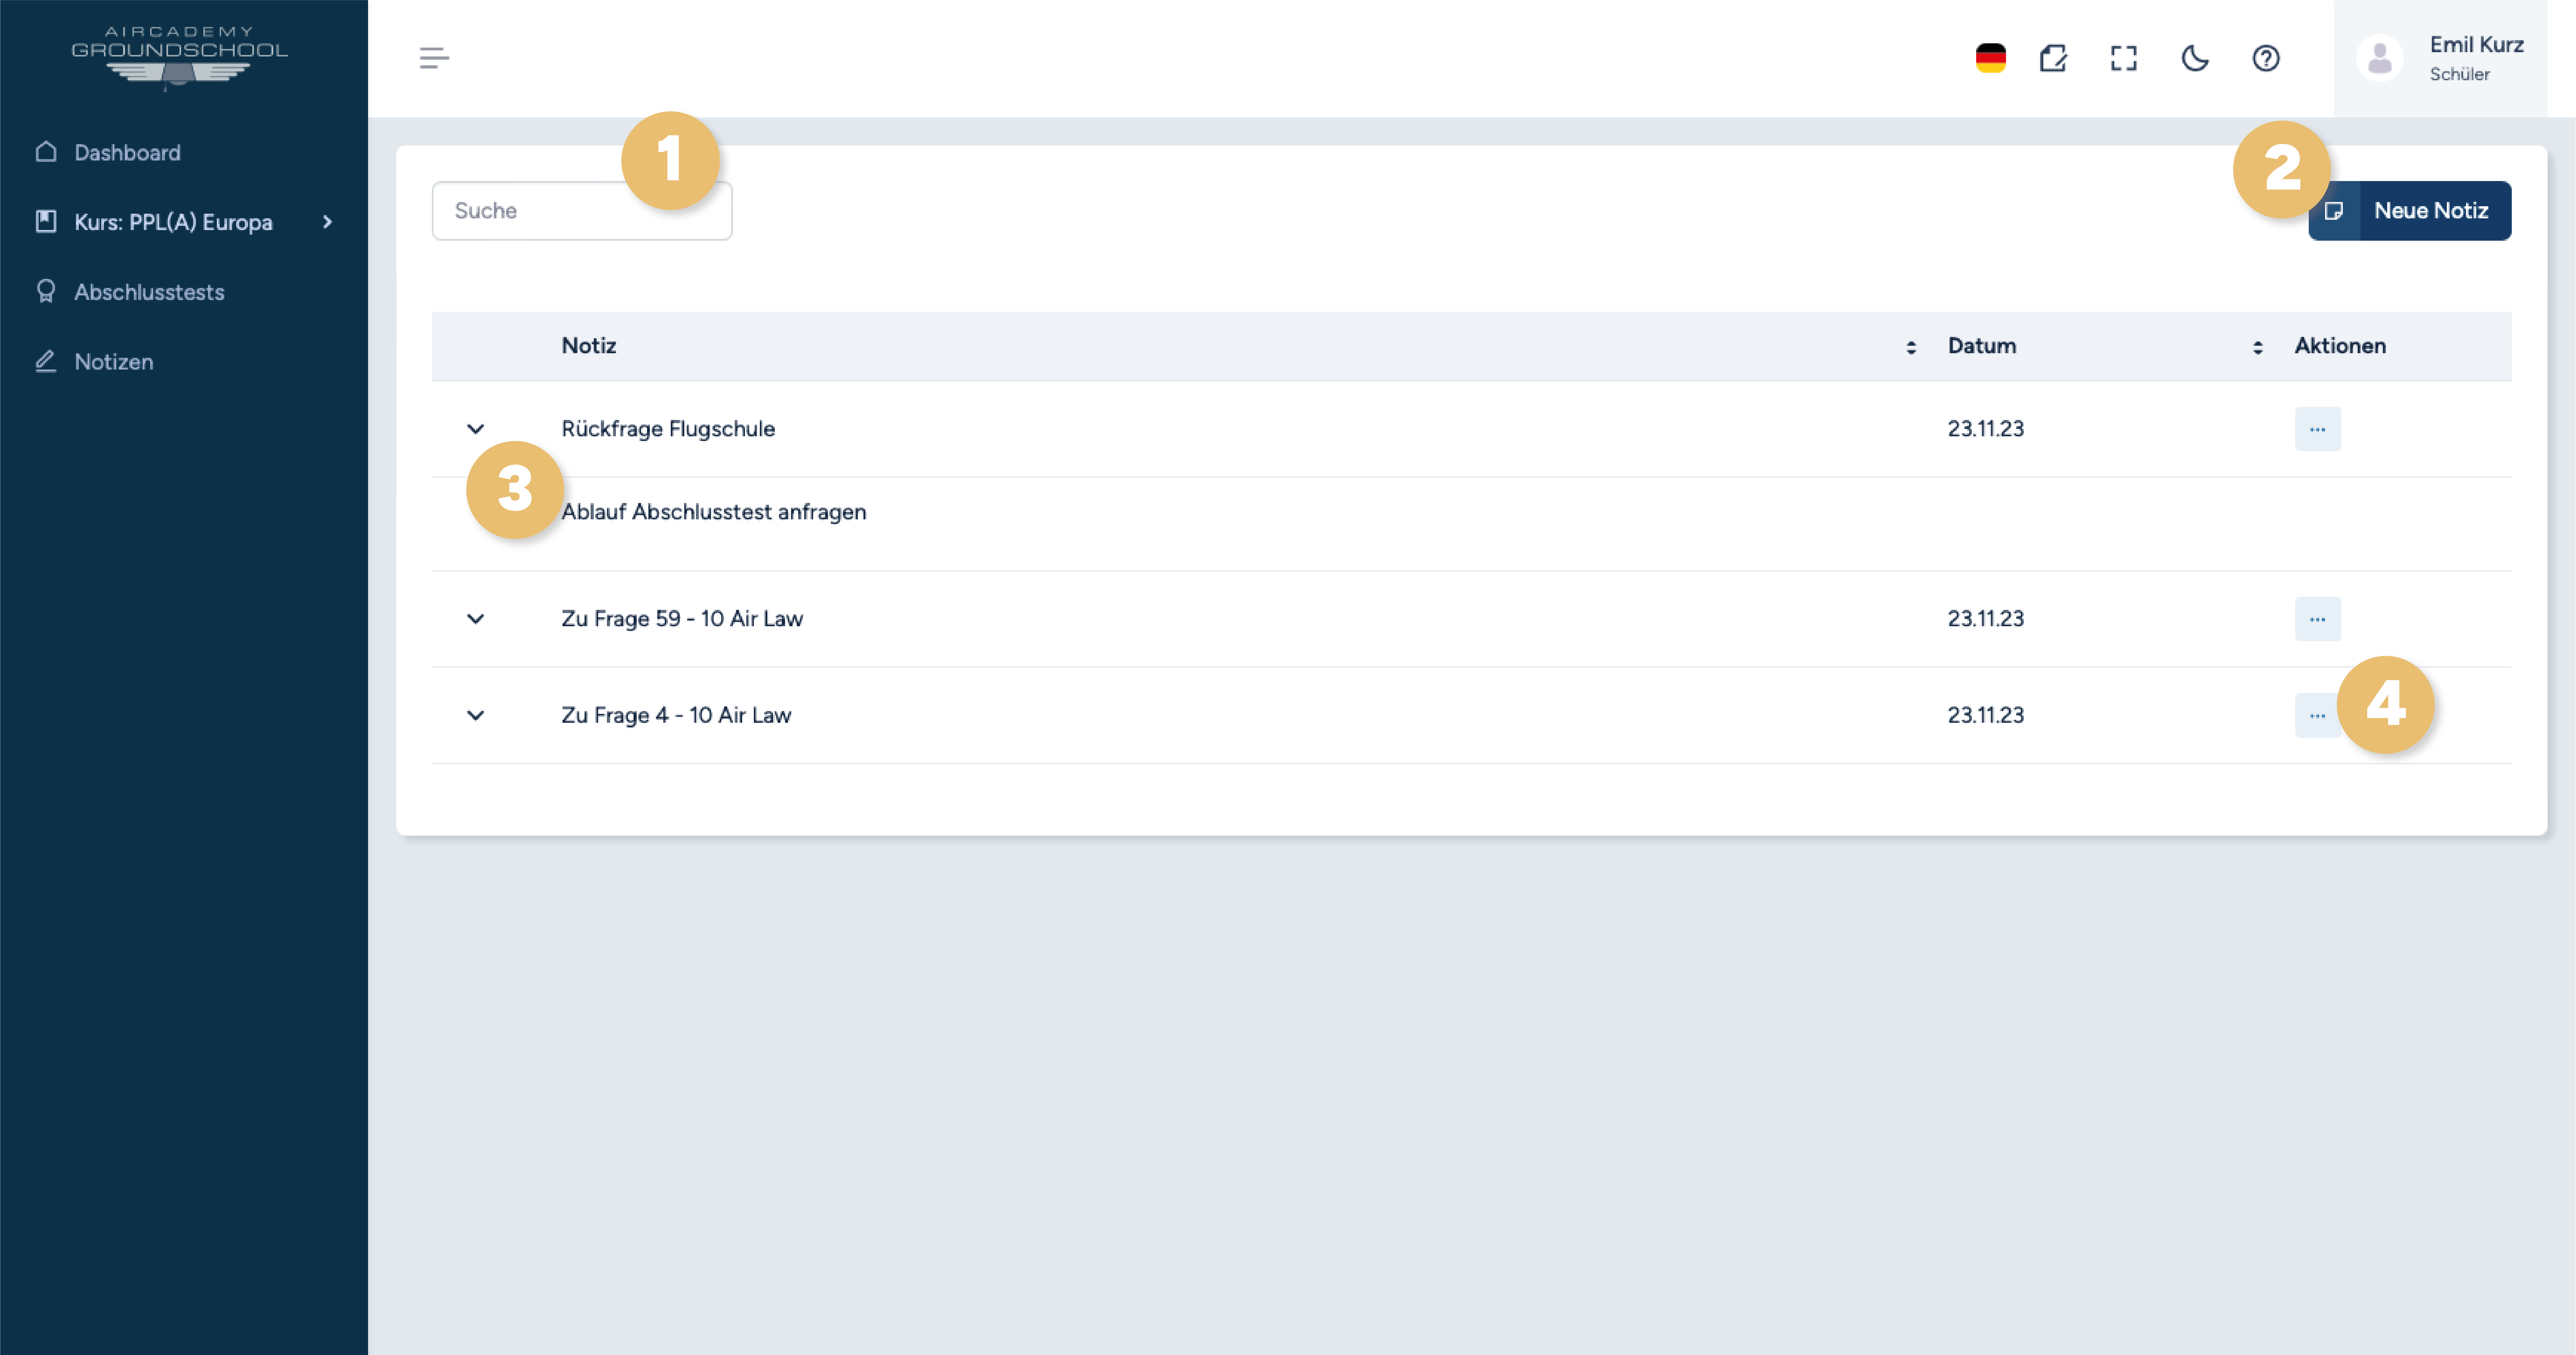
Task: Toggle dark mode with the moon icon
Action: [x=2195, y=58]
